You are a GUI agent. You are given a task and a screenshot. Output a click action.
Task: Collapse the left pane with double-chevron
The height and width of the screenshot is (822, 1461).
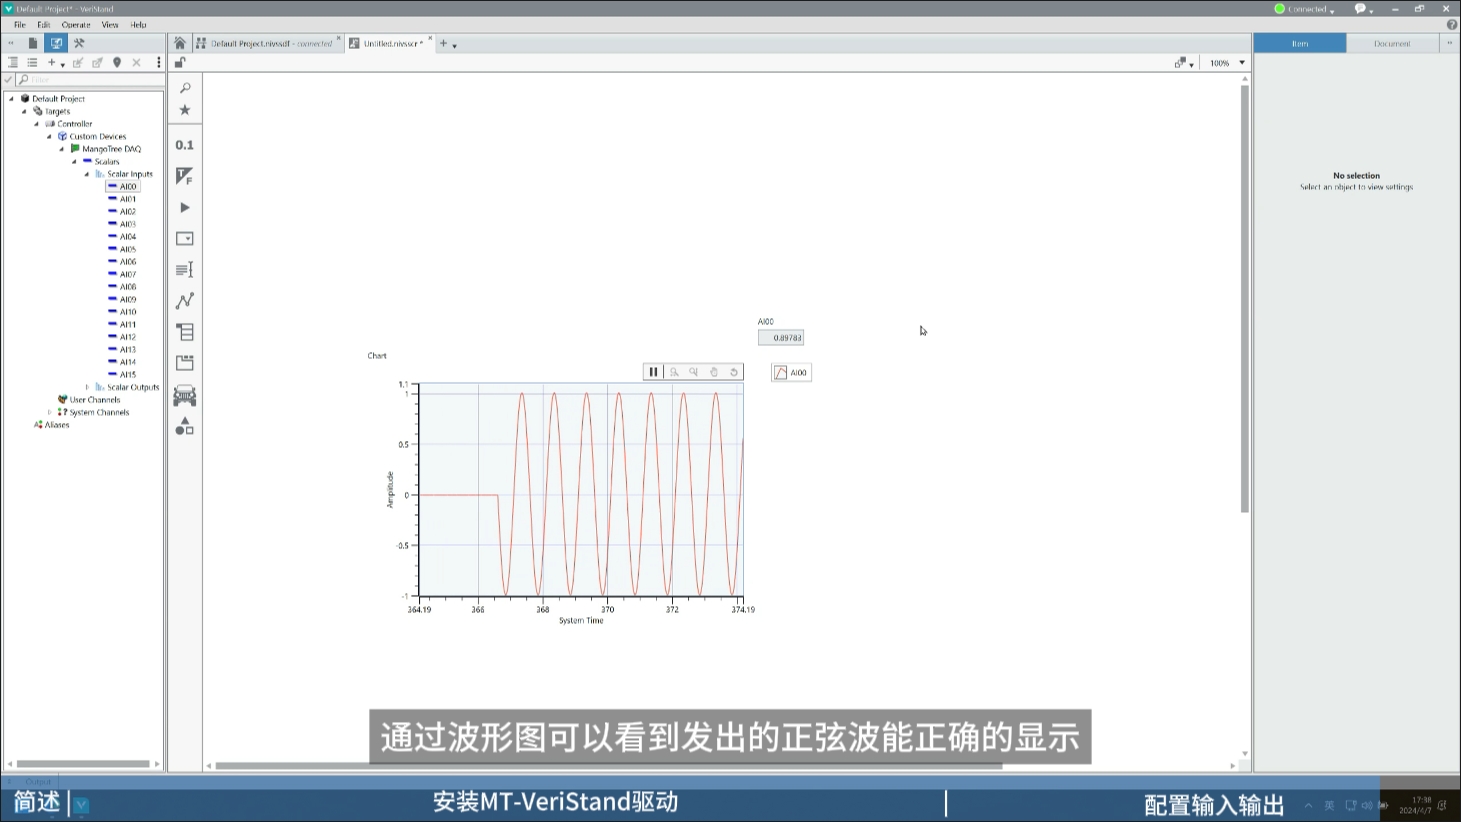point(11,43)
